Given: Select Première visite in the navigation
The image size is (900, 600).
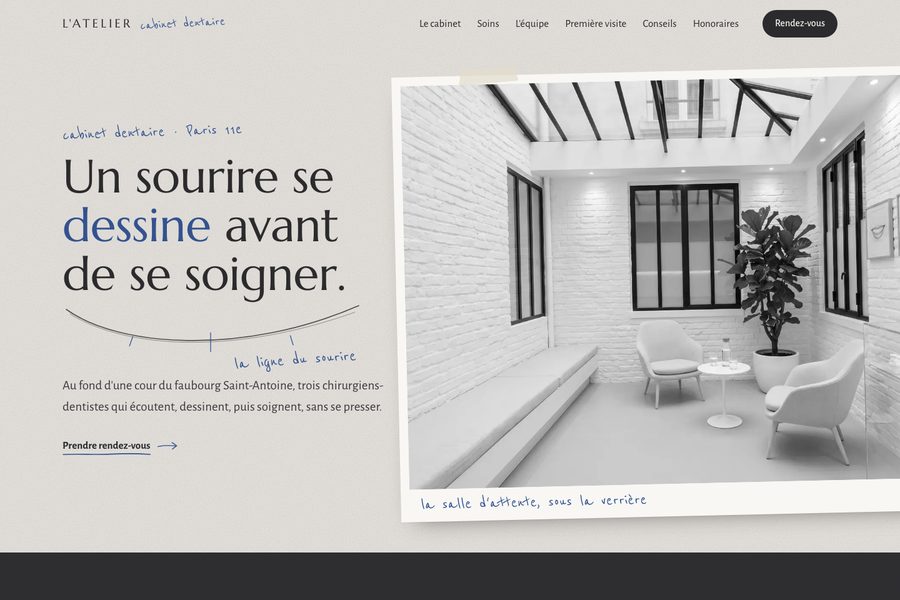Looking at the screenshot, I should pyautogui.click(x=595, y=24).
